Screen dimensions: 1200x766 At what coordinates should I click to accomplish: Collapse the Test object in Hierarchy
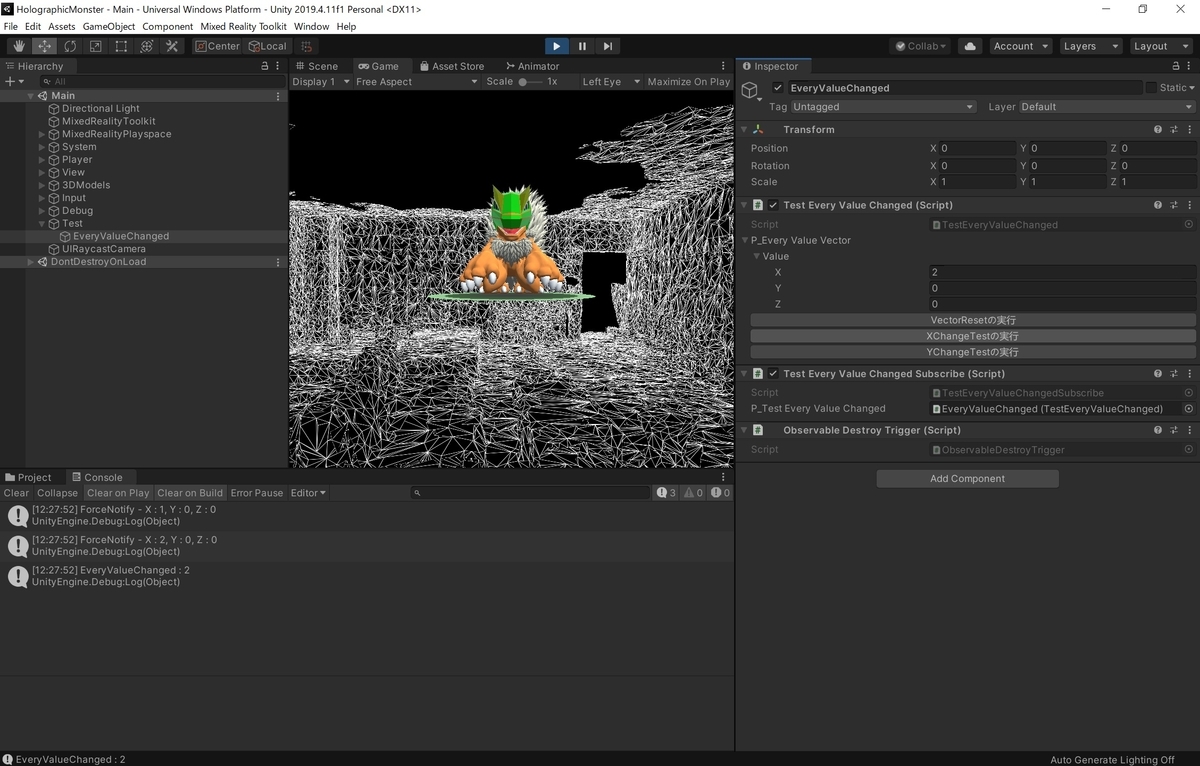42,224
